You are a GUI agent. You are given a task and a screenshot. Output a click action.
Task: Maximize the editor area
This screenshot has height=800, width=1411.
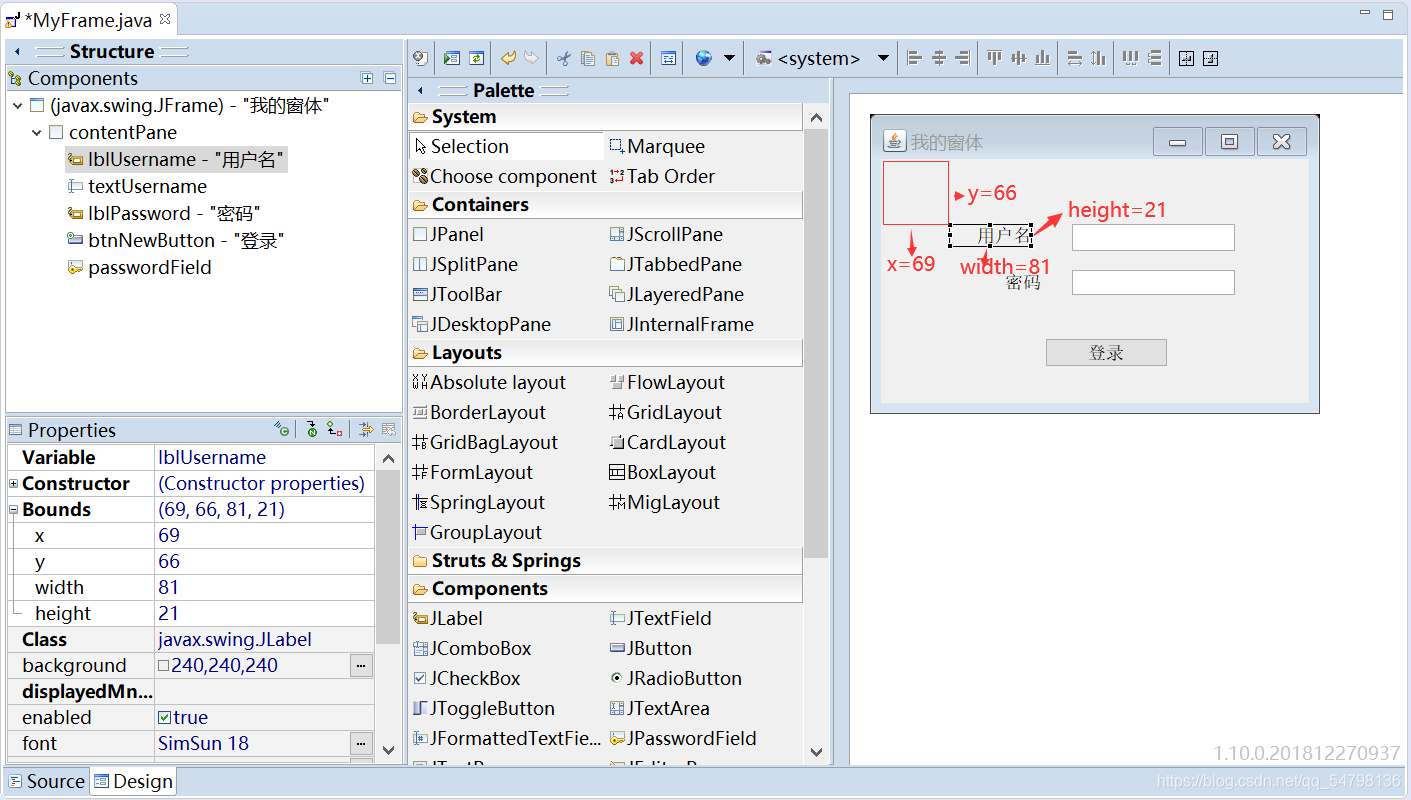(1388, 14)
